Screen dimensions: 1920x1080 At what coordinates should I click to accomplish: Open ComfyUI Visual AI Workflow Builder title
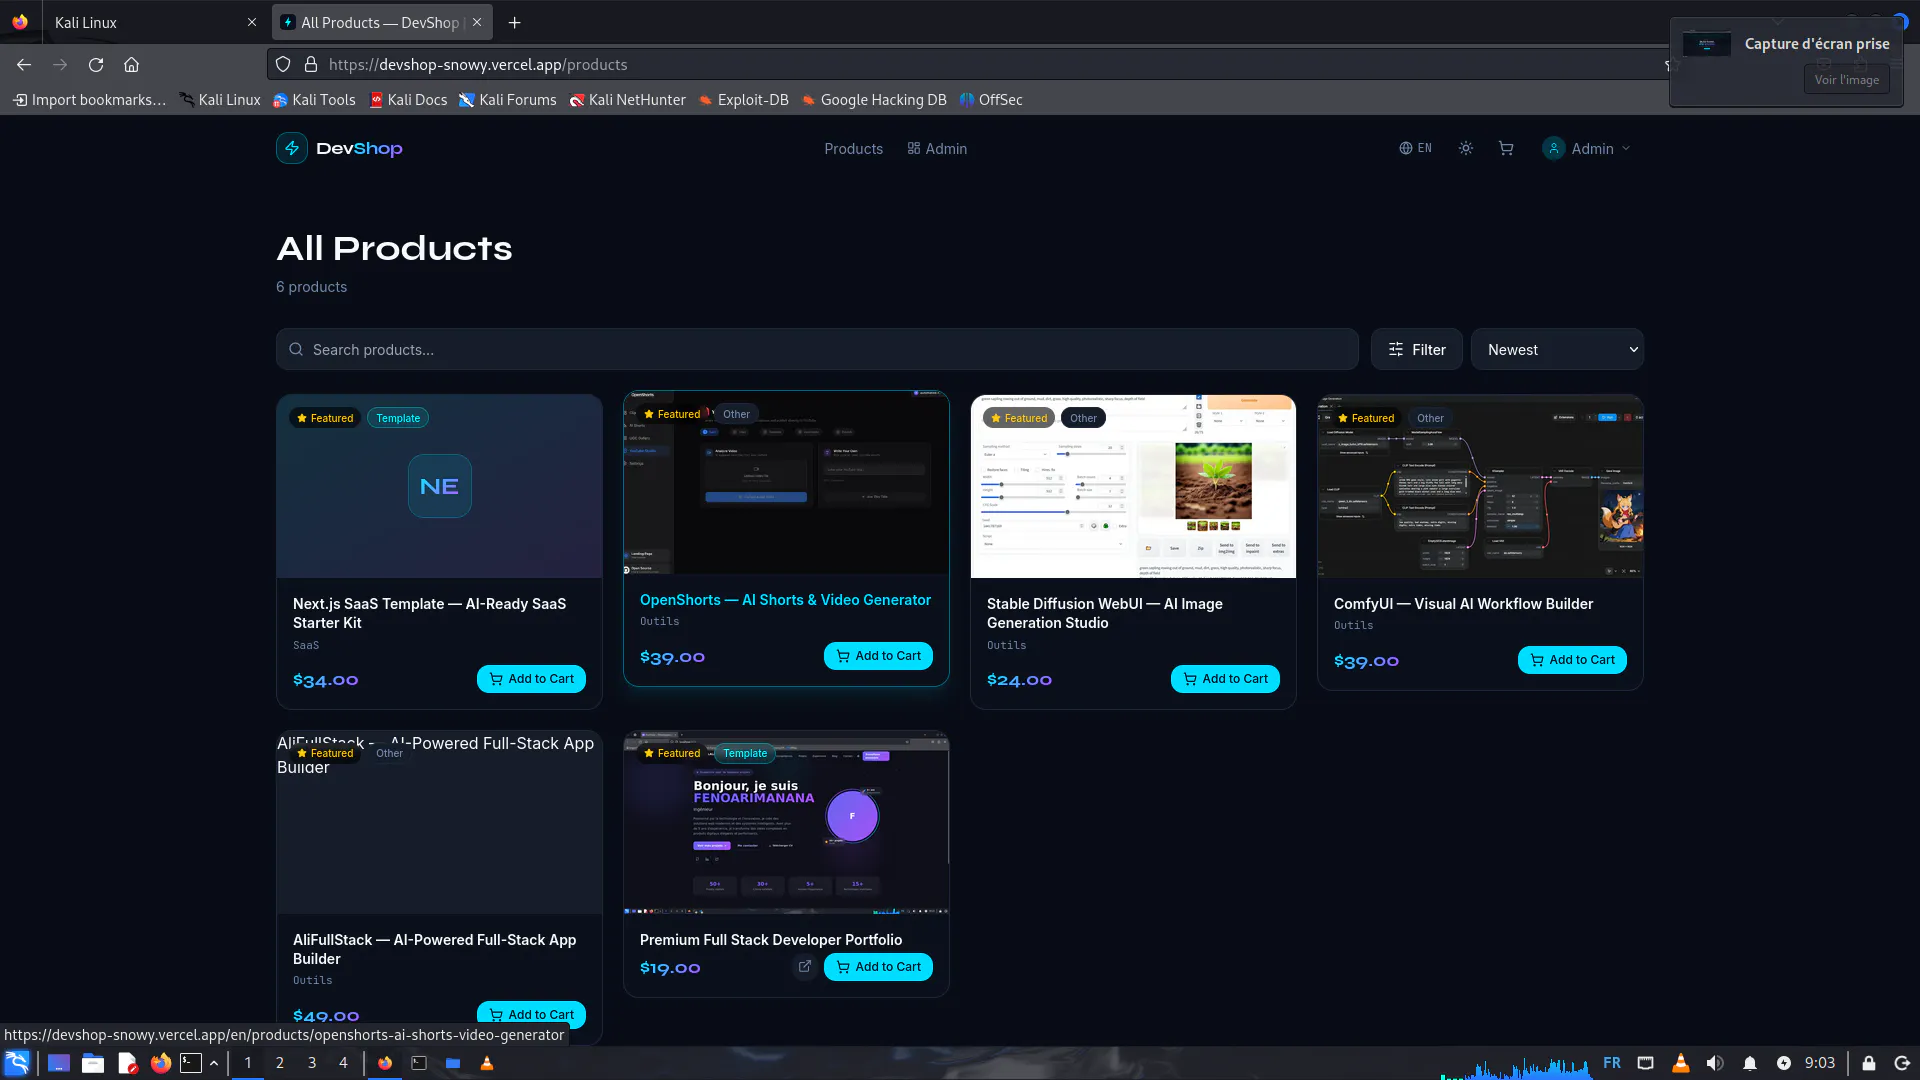(x=1463, y=604)
